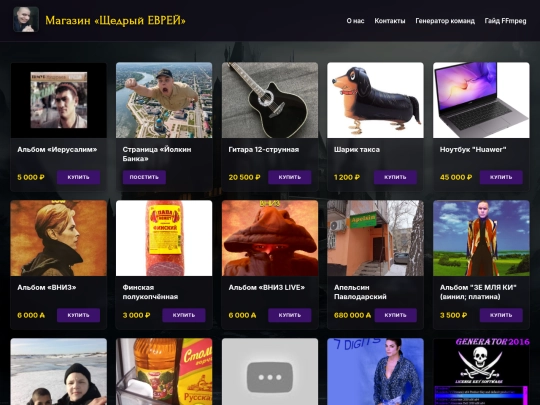The height and width of the screenshot is (405, 540).
Task: Click the price «45 000 ₽»
Action: tap(456, 177)
